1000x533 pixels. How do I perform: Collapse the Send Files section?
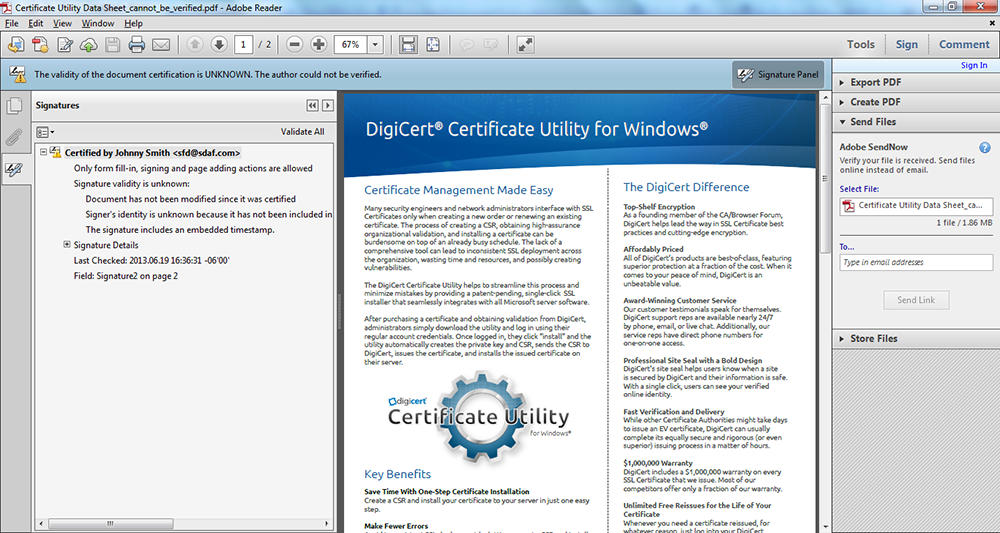pos(916,122)
